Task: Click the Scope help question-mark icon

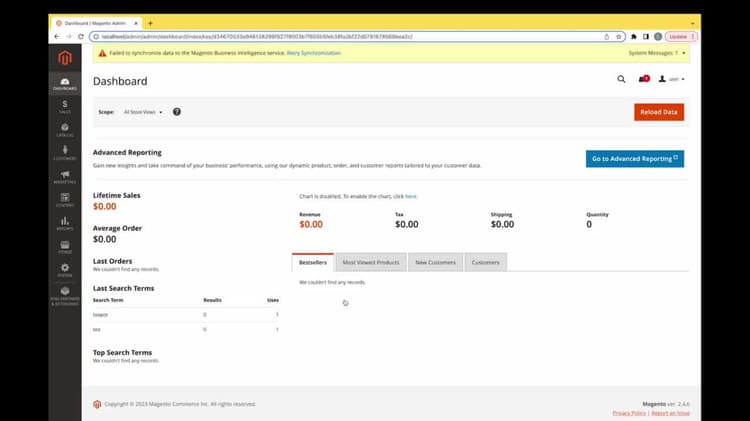Action: click(176, 111)
